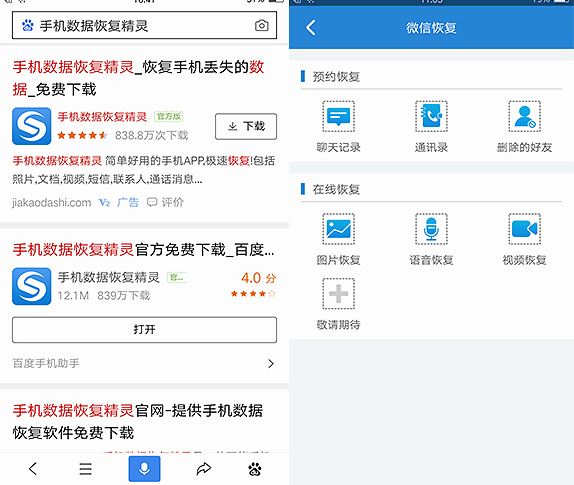Click the 广告 ad label
This screenshot has width=574, height=485.
tap(128, 202)
